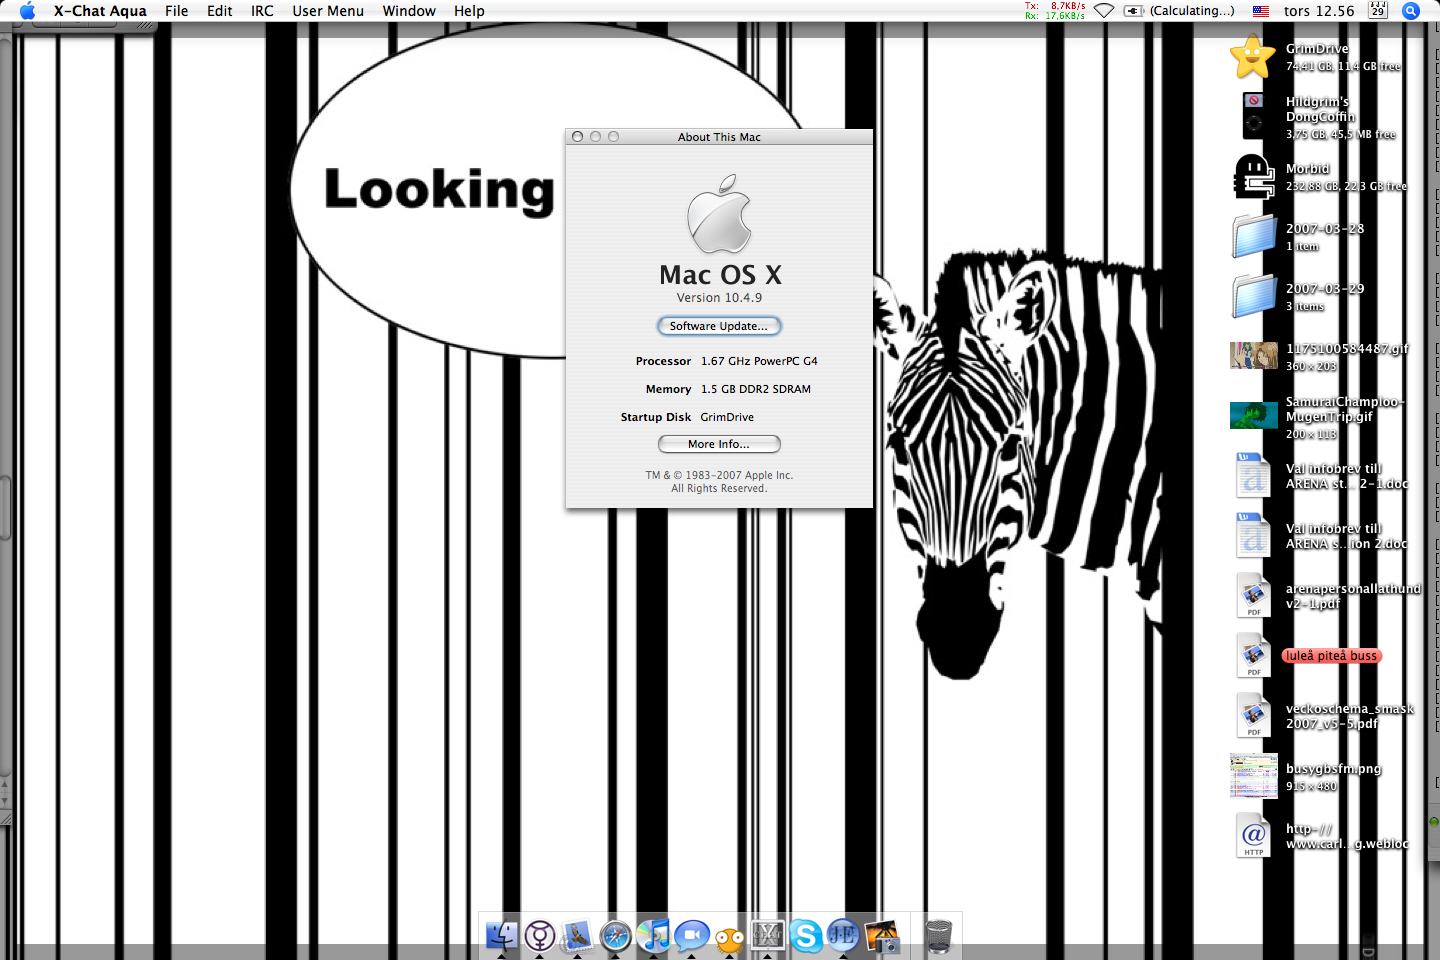The image size is (1440, 960).
Task: Select the veckoschema_smask 2007_v5-5.pdf icon
Action: pos(1254,715)
